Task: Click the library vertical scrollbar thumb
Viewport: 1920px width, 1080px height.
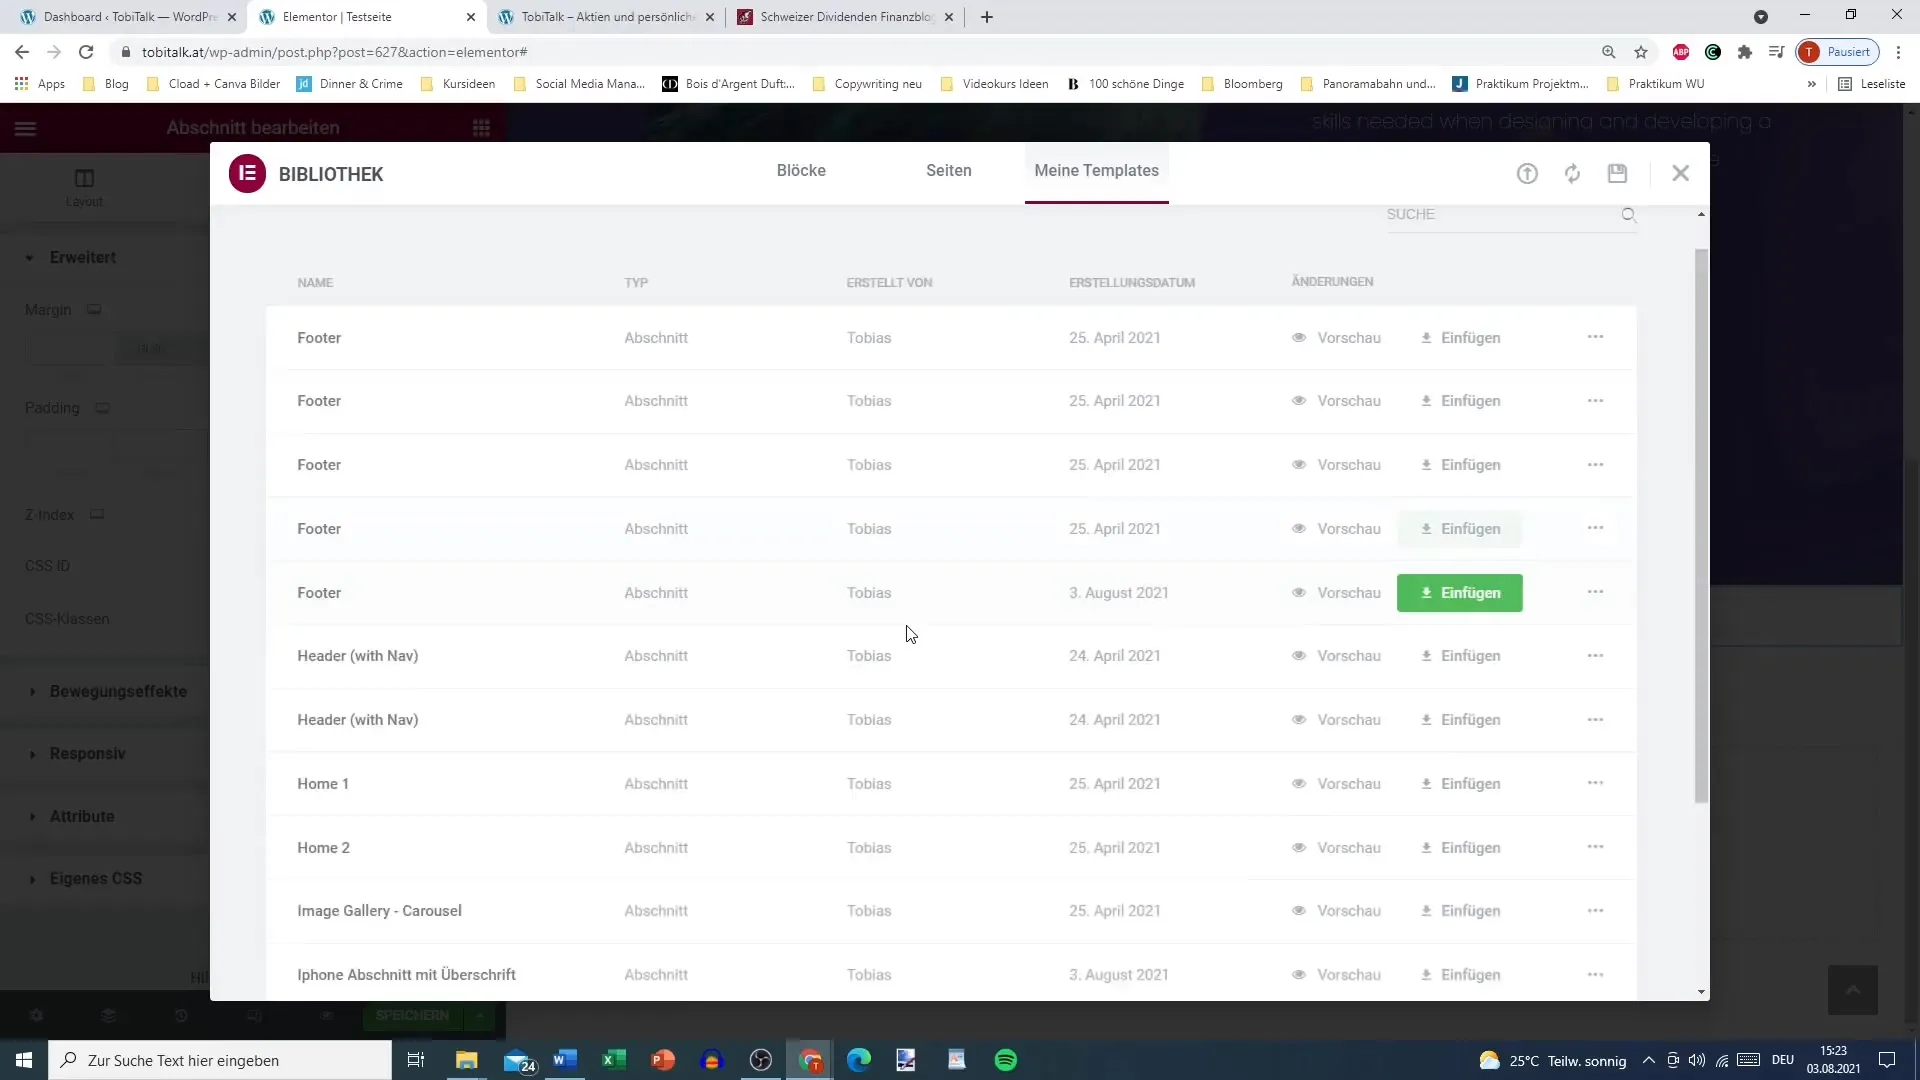Action: (x=1701, y=525)
